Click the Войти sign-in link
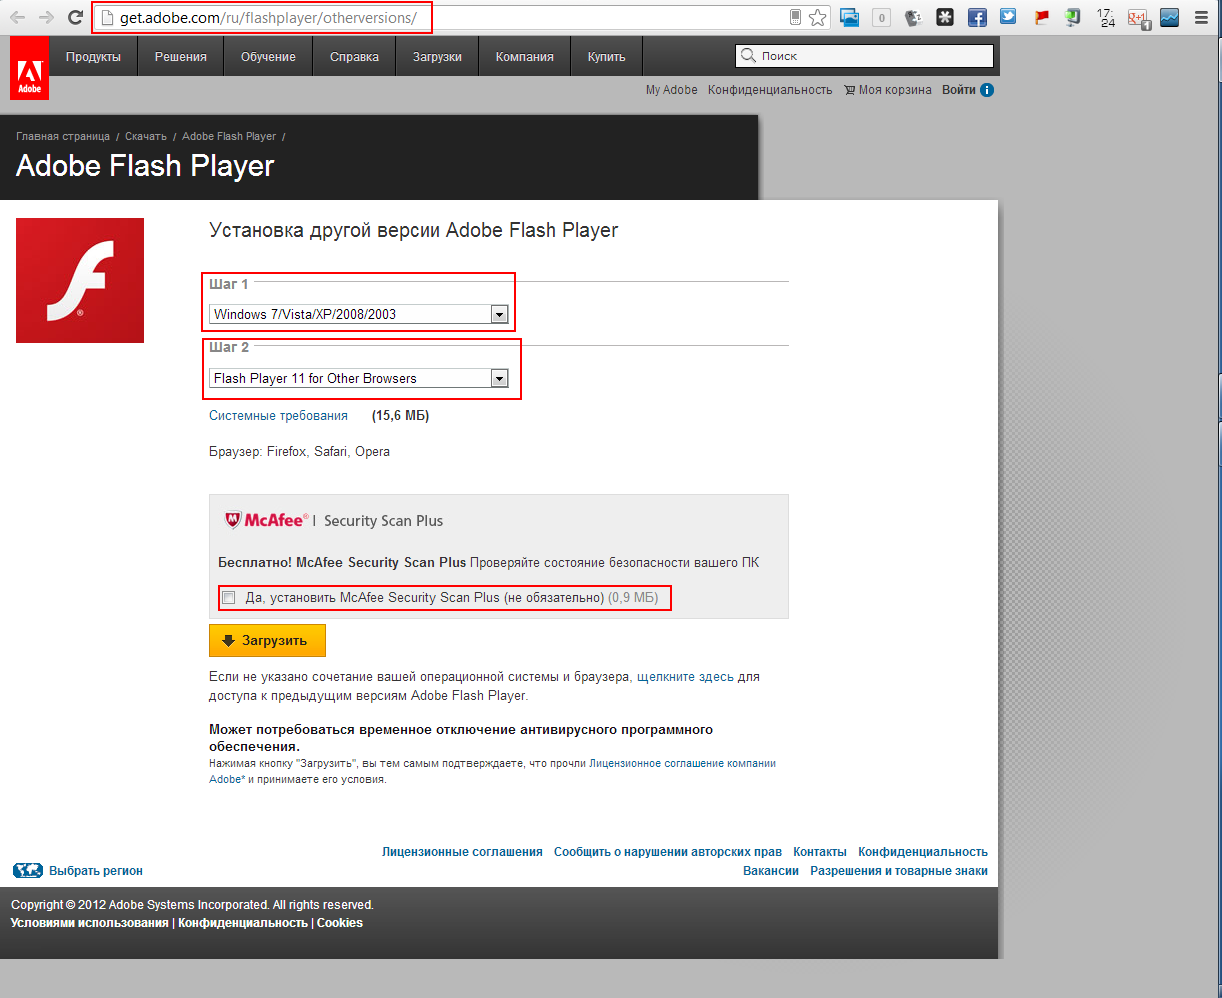This screenshot has width=1222, height=998. pos(958,90)
